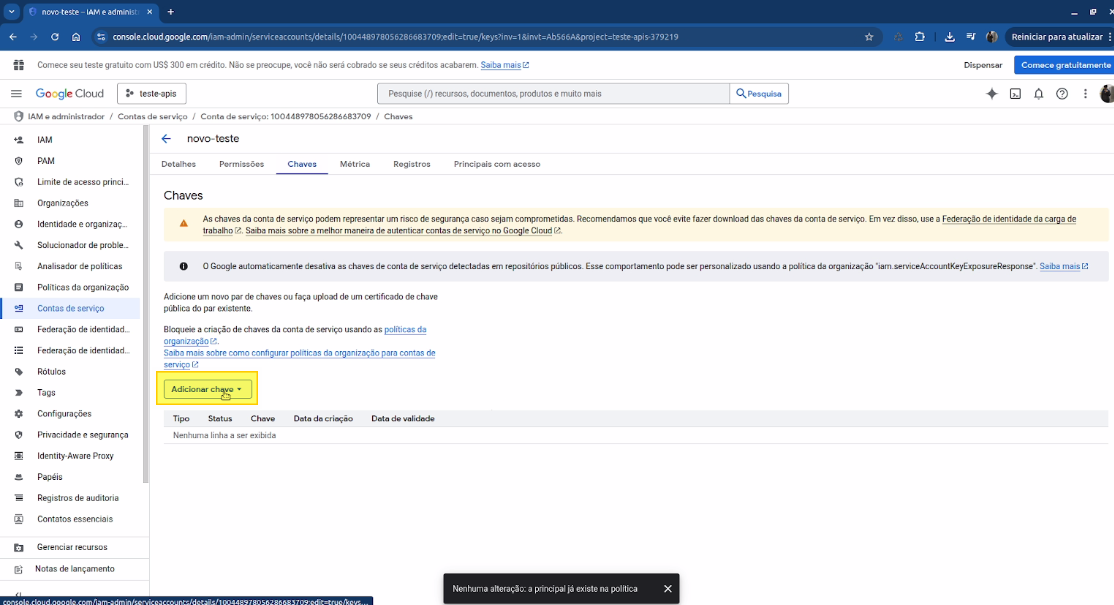
Task: Close the 'Nenhuma alteração' notification
Action: click(x=667, y=589)
